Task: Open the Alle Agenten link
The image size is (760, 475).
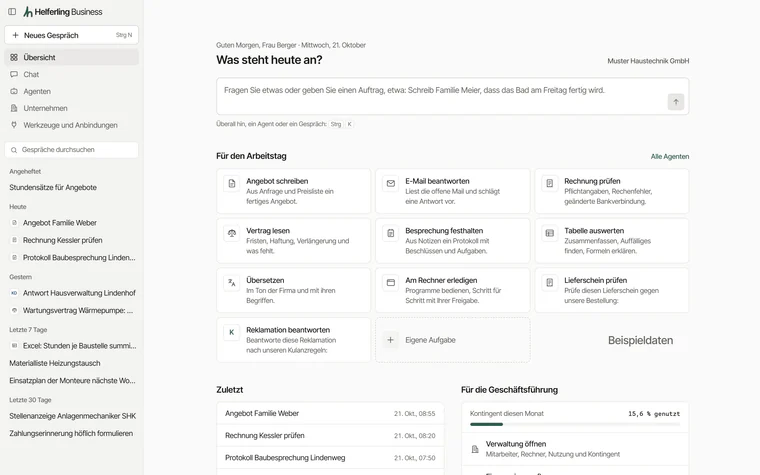Action: coord(669,157)
